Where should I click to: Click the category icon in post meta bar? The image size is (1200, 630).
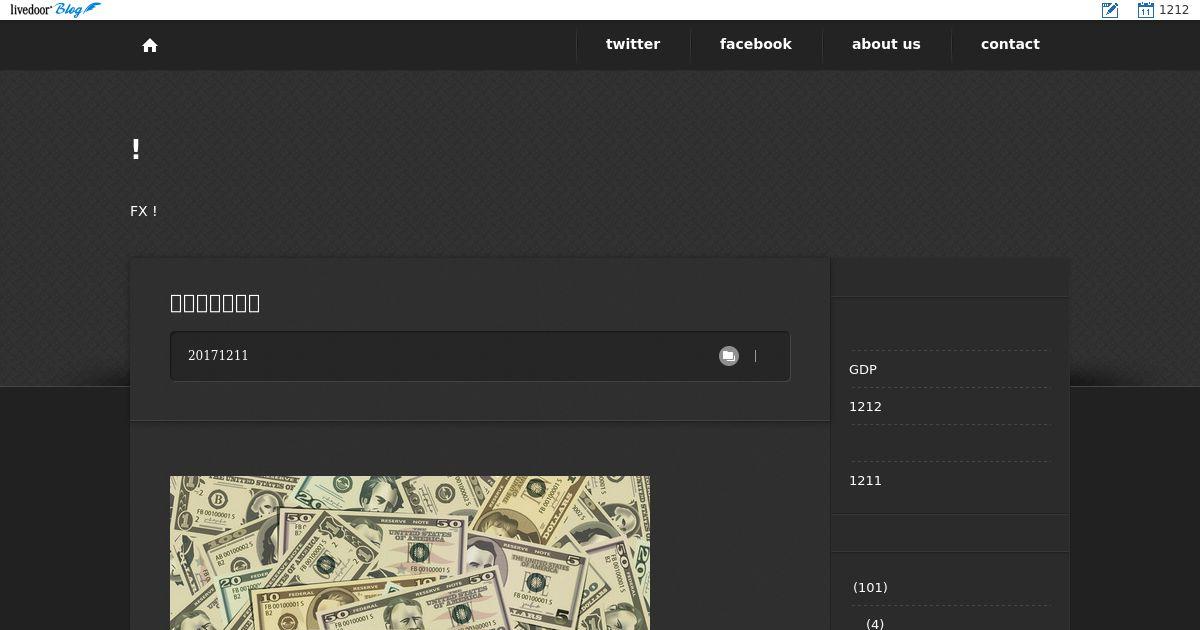coord(729,356)
